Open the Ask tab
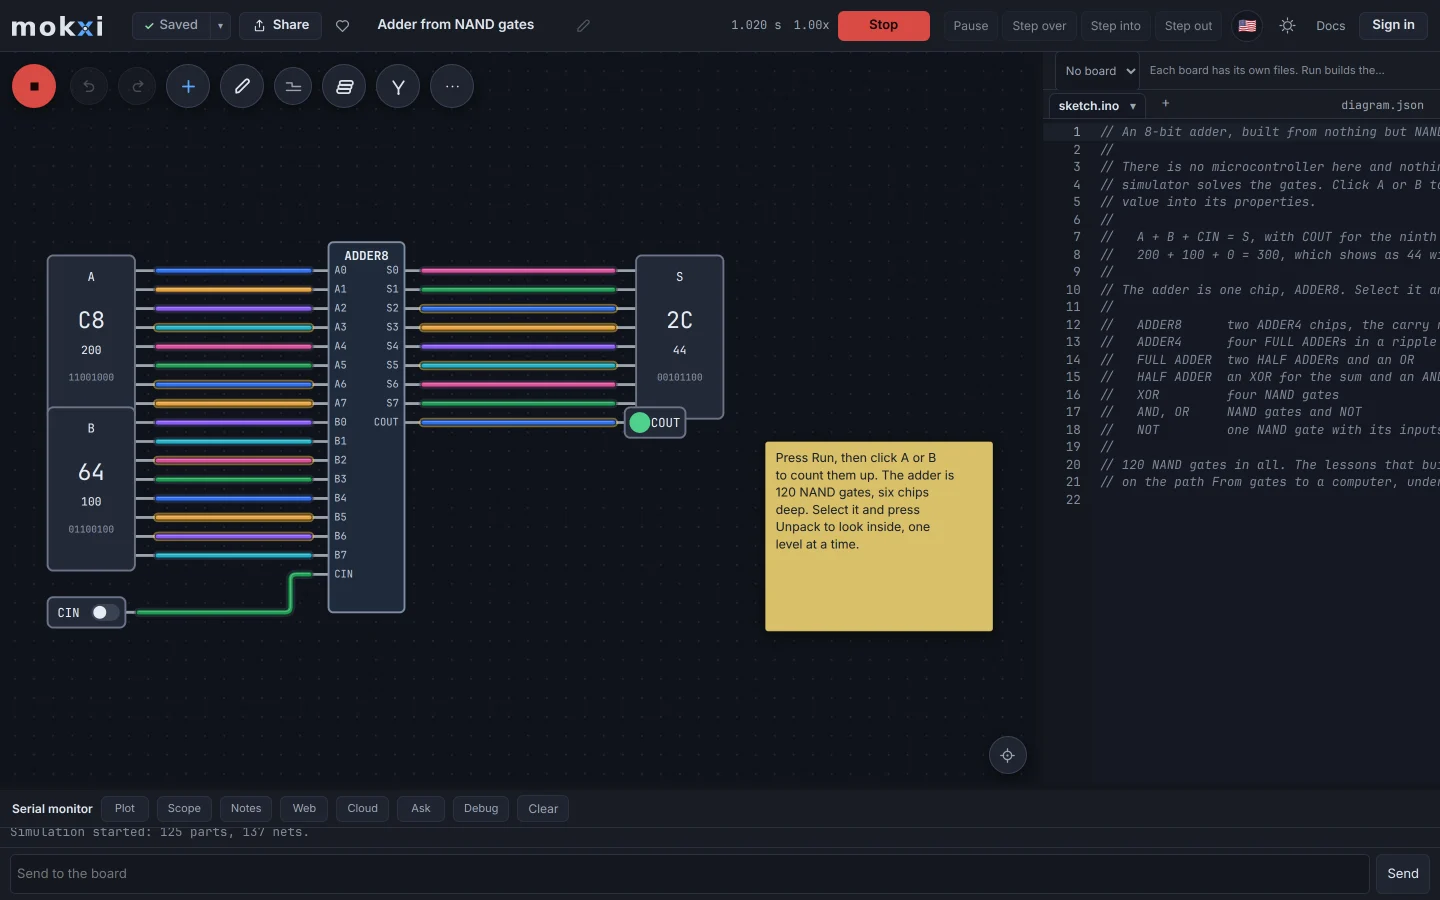This screenshot has height=900, width=1440. (x=421, y=808)
